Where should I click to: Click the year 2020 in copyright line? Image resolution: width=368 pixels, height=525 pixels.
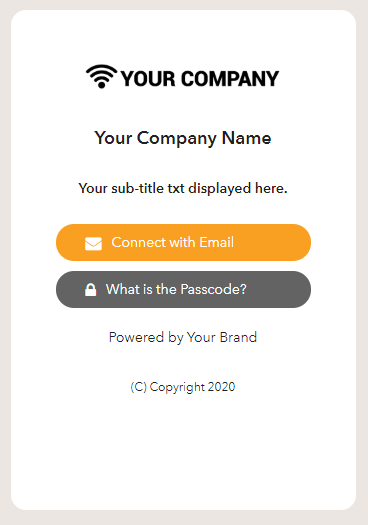221,387
